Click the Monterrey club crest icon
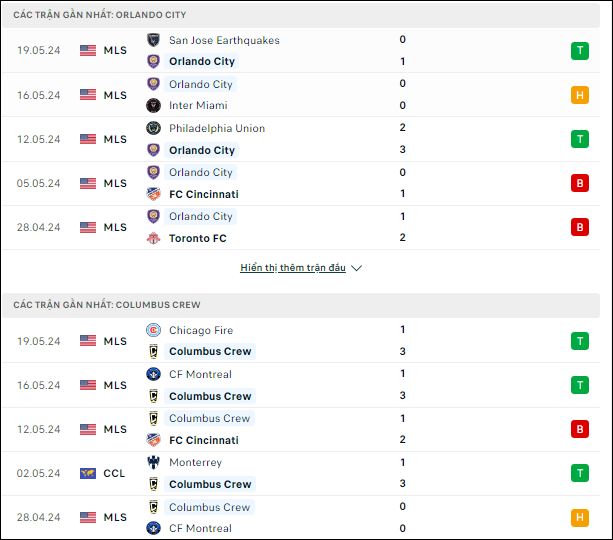The image size is (613, 540). [153, 462]
